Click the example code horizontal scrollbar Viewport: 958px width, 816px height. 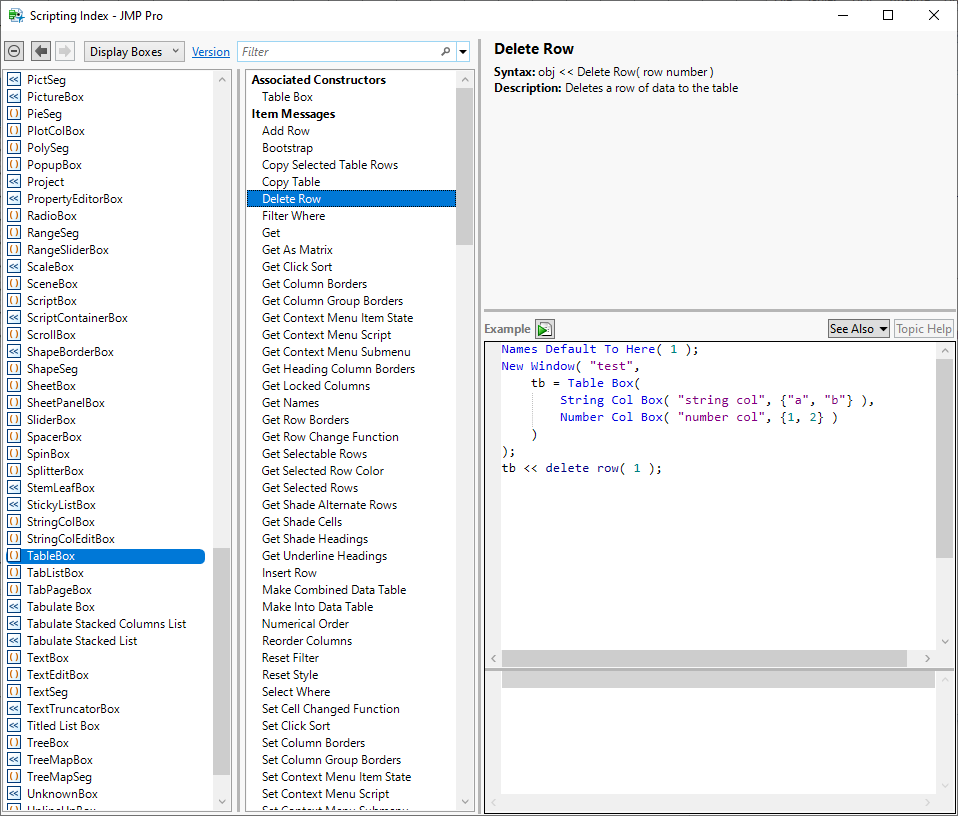tap(704, 658)
